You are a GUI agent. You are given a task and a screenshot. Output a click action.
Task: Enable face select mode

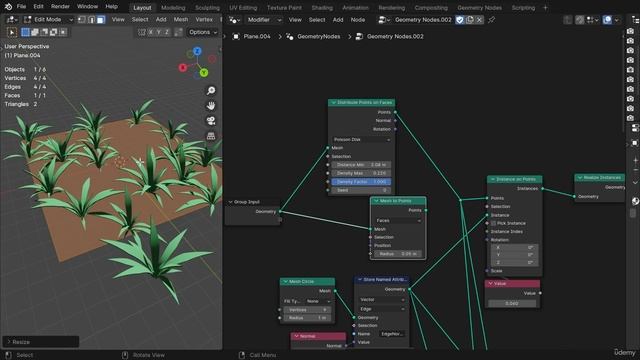click(x=100, y=20)
